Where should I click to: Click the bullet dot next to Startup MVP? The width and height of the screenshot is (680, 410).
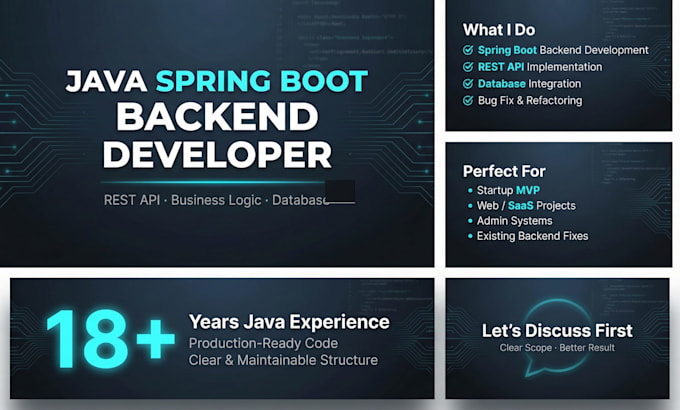[x=470, y=190]
